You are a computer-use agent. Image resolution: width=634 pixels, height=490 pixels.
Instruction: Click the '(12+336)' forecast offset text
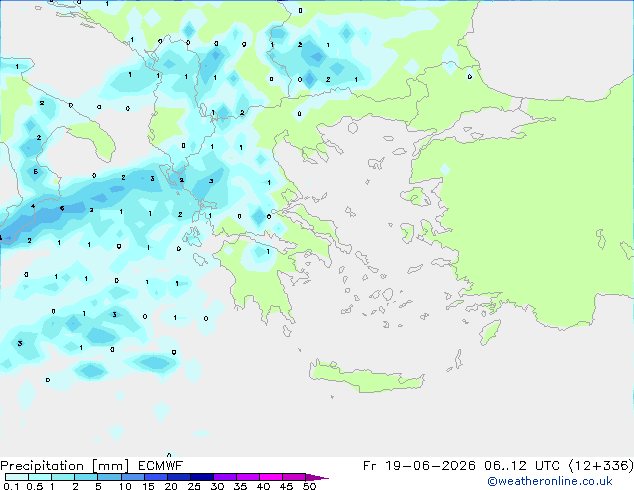(601, 466)
